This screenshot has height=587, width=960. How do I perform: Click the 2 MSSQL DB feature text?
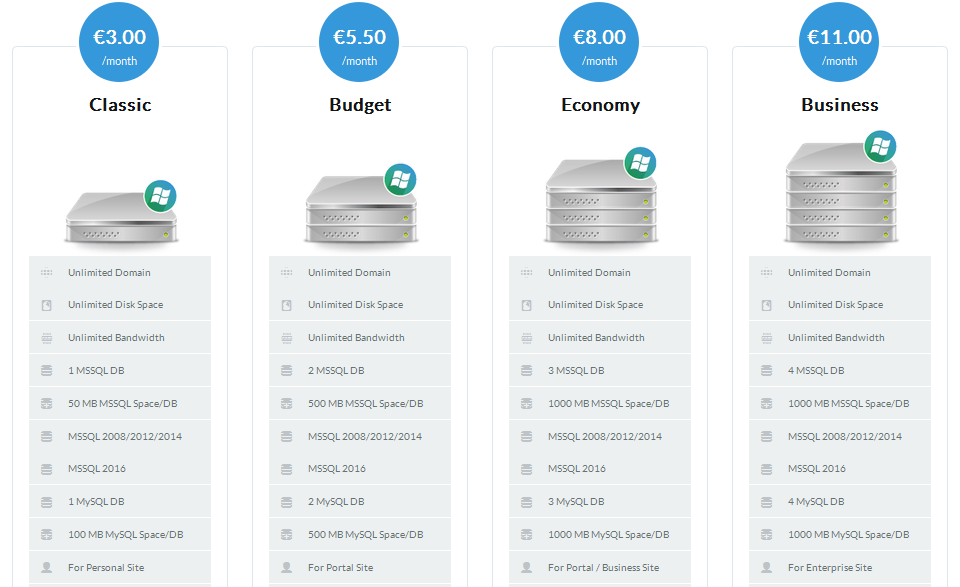point(336,370)
